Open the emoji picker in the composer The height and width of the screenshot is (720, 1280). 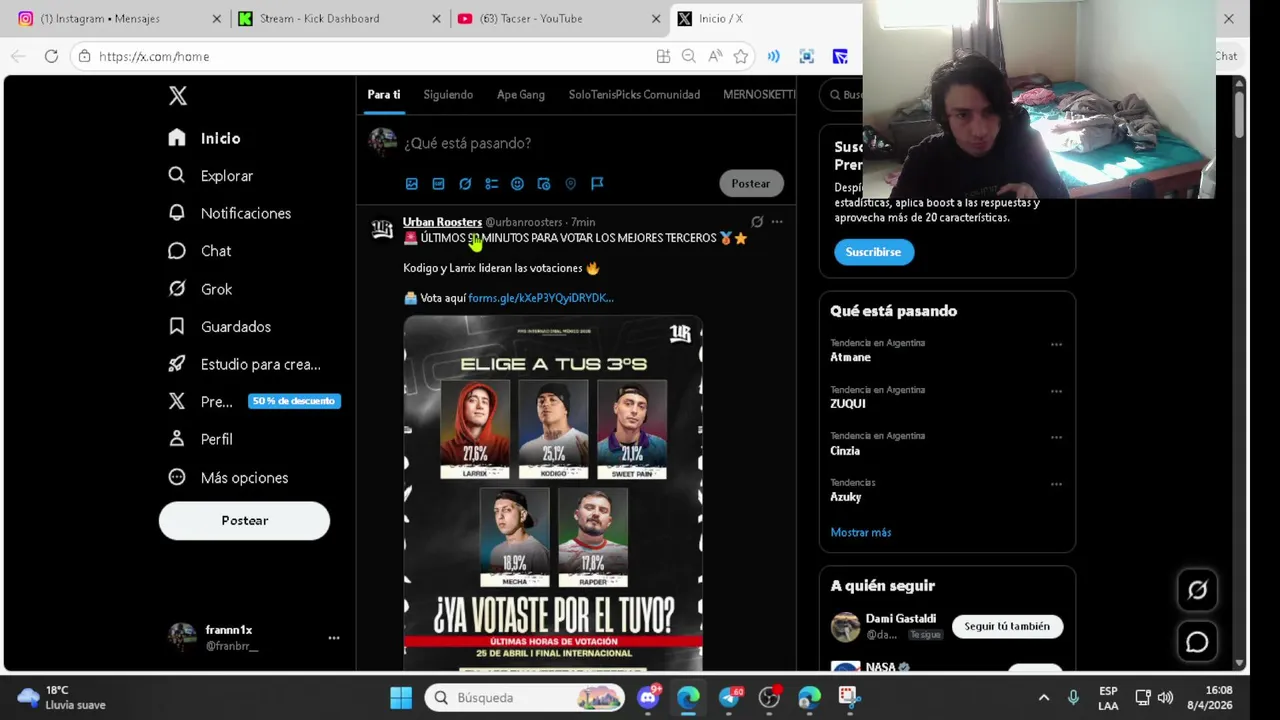click(517, 184)
